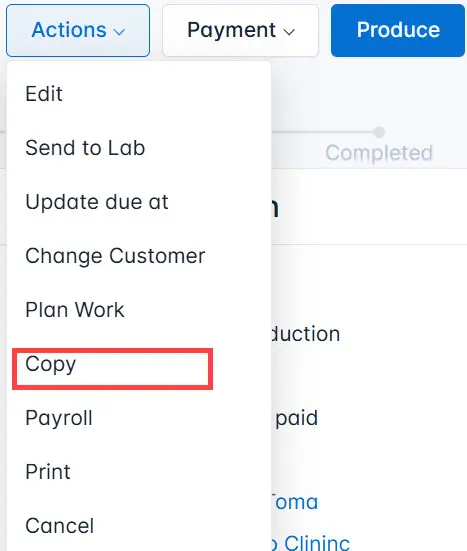Viewport: 467px width, 551px height.
Task: Open the Actions dropdown button
Action: click(78, 31)
